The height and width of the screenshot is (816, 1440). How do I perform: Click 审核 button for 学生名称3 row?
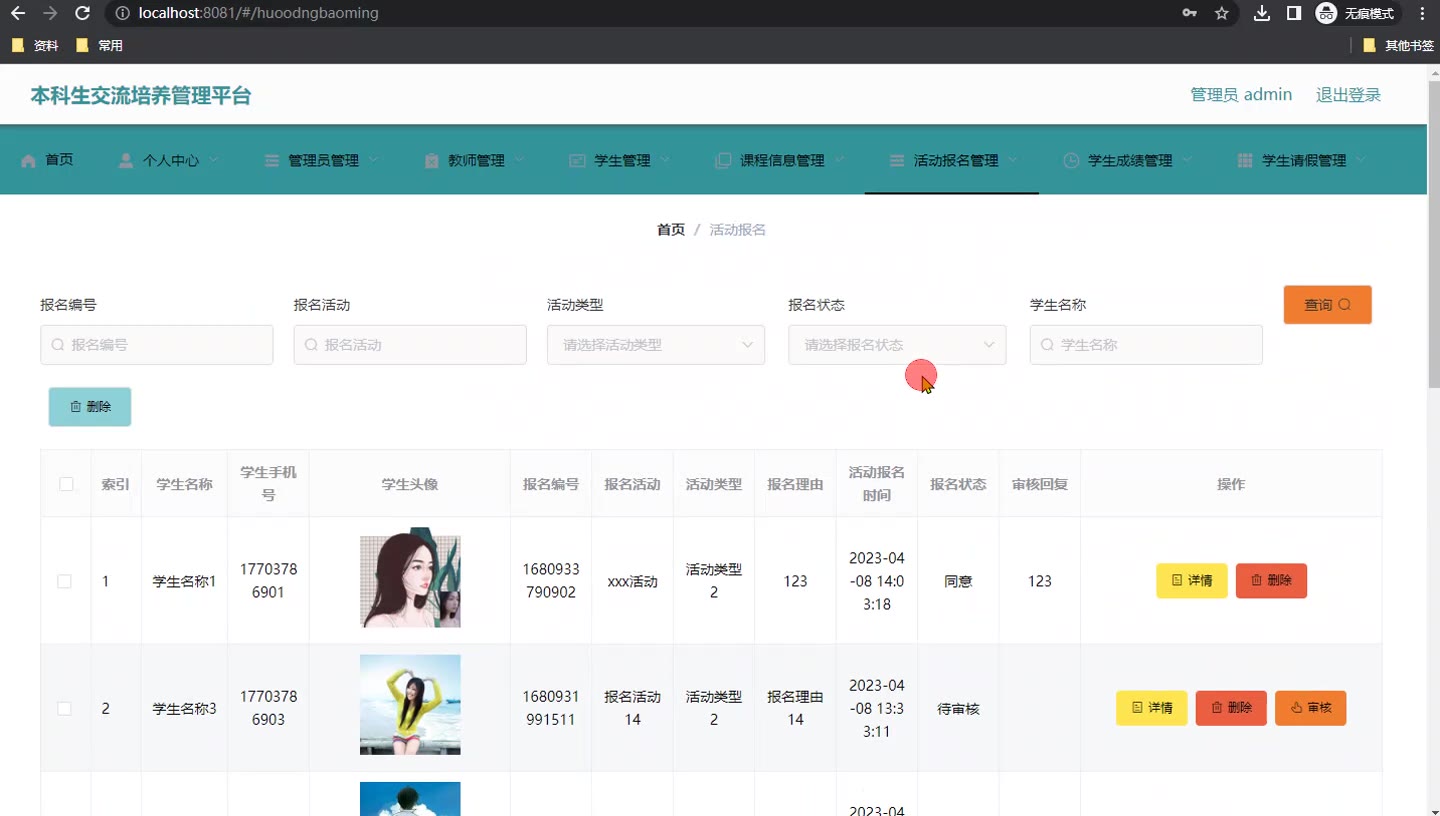(1310, 708)
